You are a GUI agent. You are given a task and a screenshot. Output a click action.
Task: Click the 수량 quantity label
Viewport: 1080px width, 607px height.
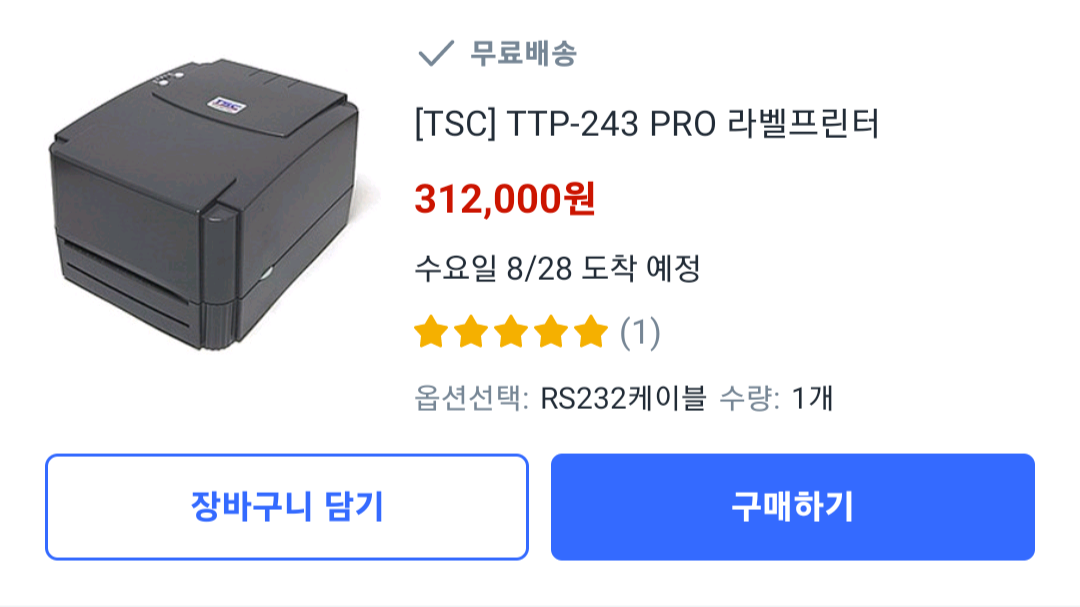(x=749, y=398)
